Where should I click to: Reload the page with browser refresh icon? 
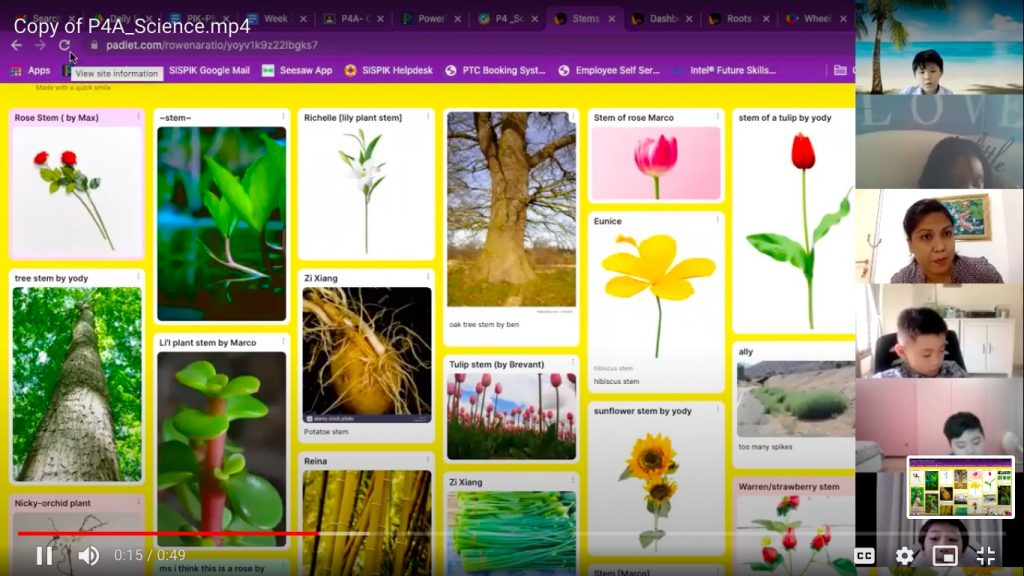point(65,45)
